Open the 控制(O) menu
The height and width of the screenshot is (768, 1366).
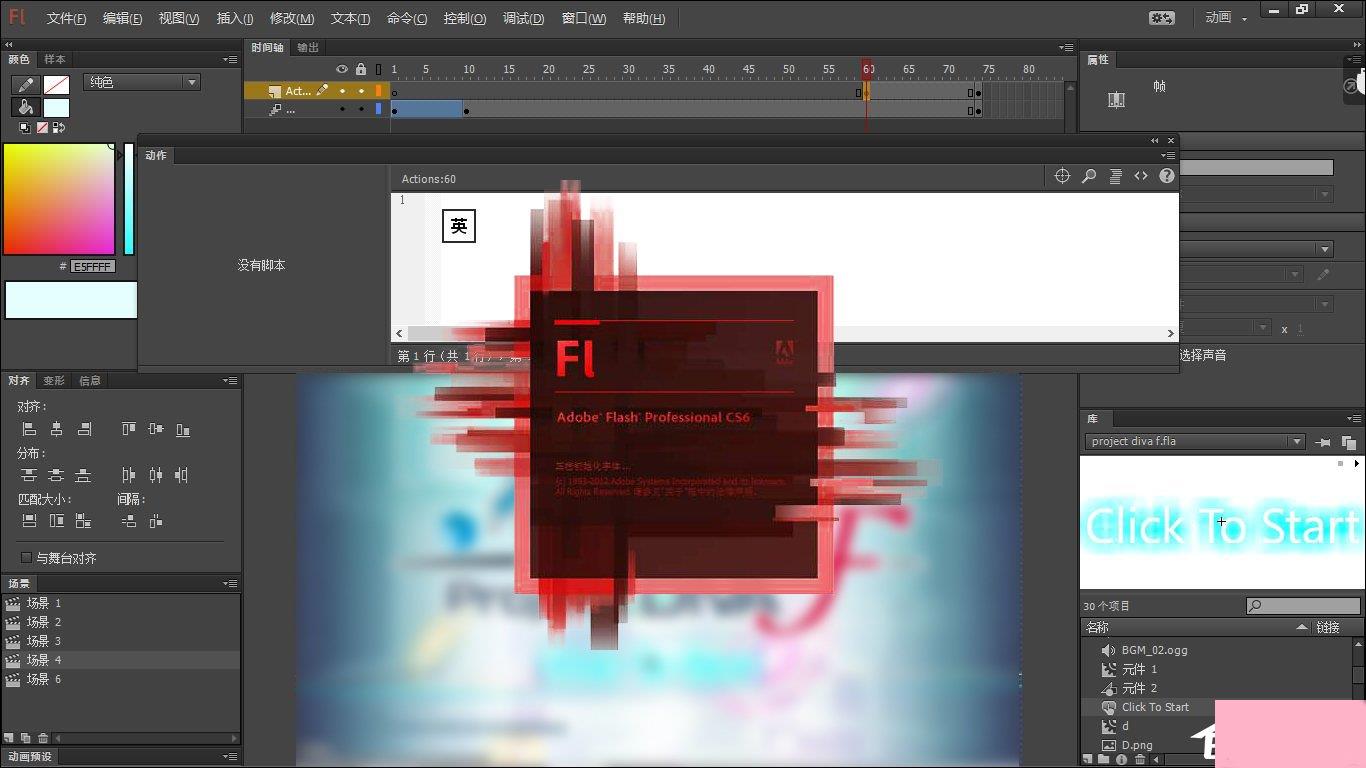coord(465,18)
